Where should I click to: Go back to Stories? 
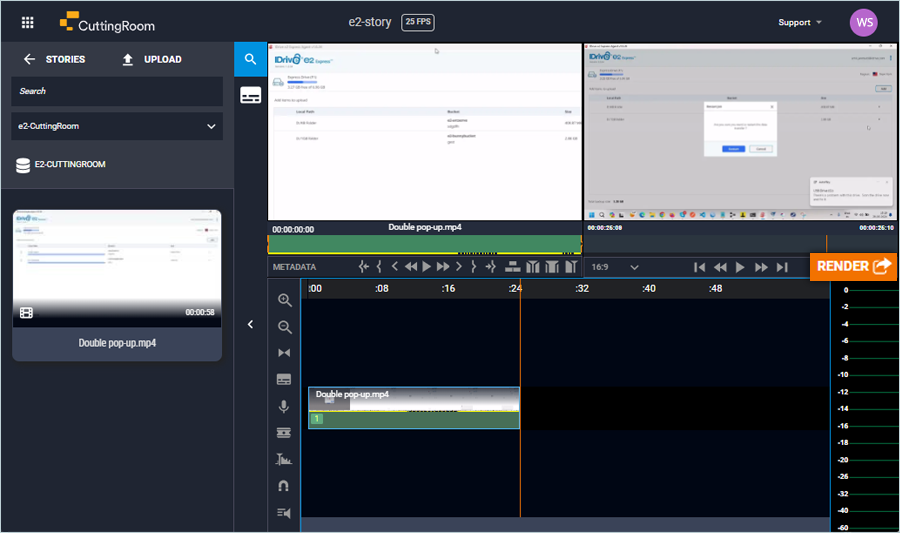tap(55, 59)
